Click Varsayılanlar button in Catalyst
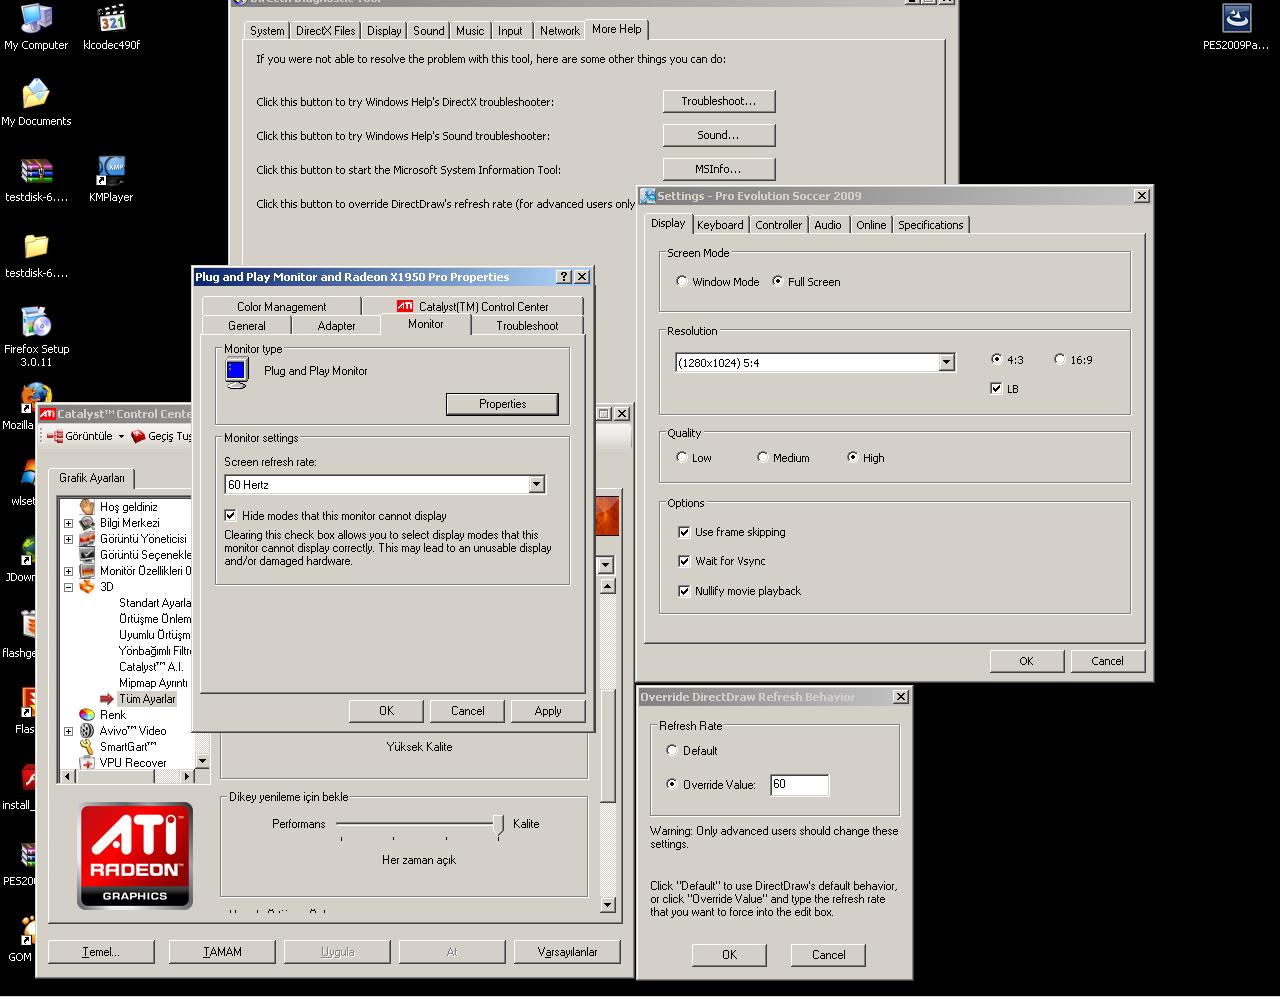 pyautogui.click(x=567, y=952)
